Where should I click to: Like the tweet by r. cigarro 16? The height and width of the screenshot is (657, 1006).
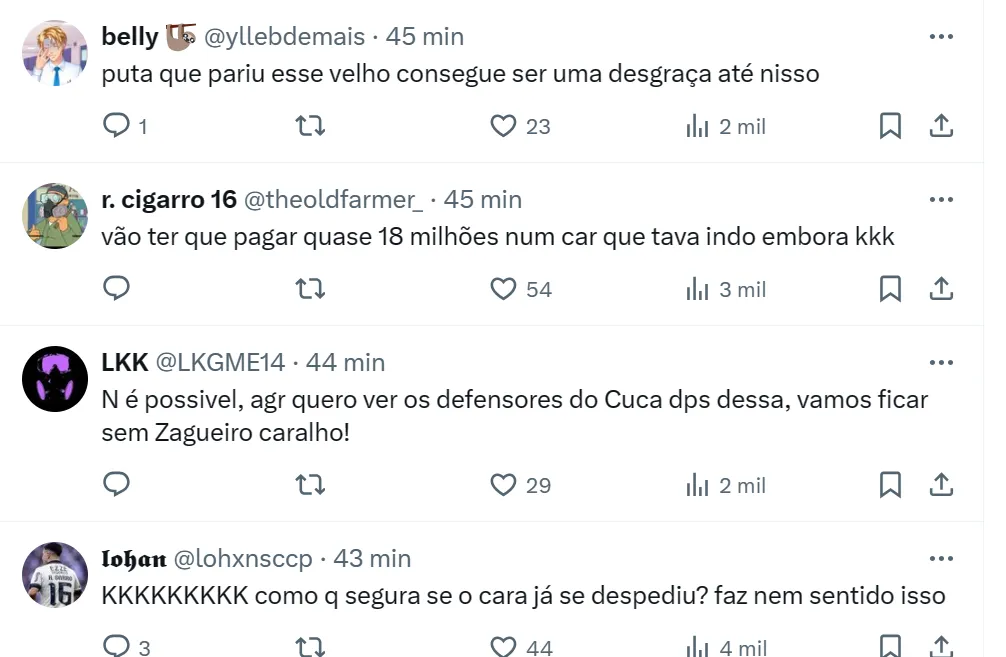coord(503,289)
